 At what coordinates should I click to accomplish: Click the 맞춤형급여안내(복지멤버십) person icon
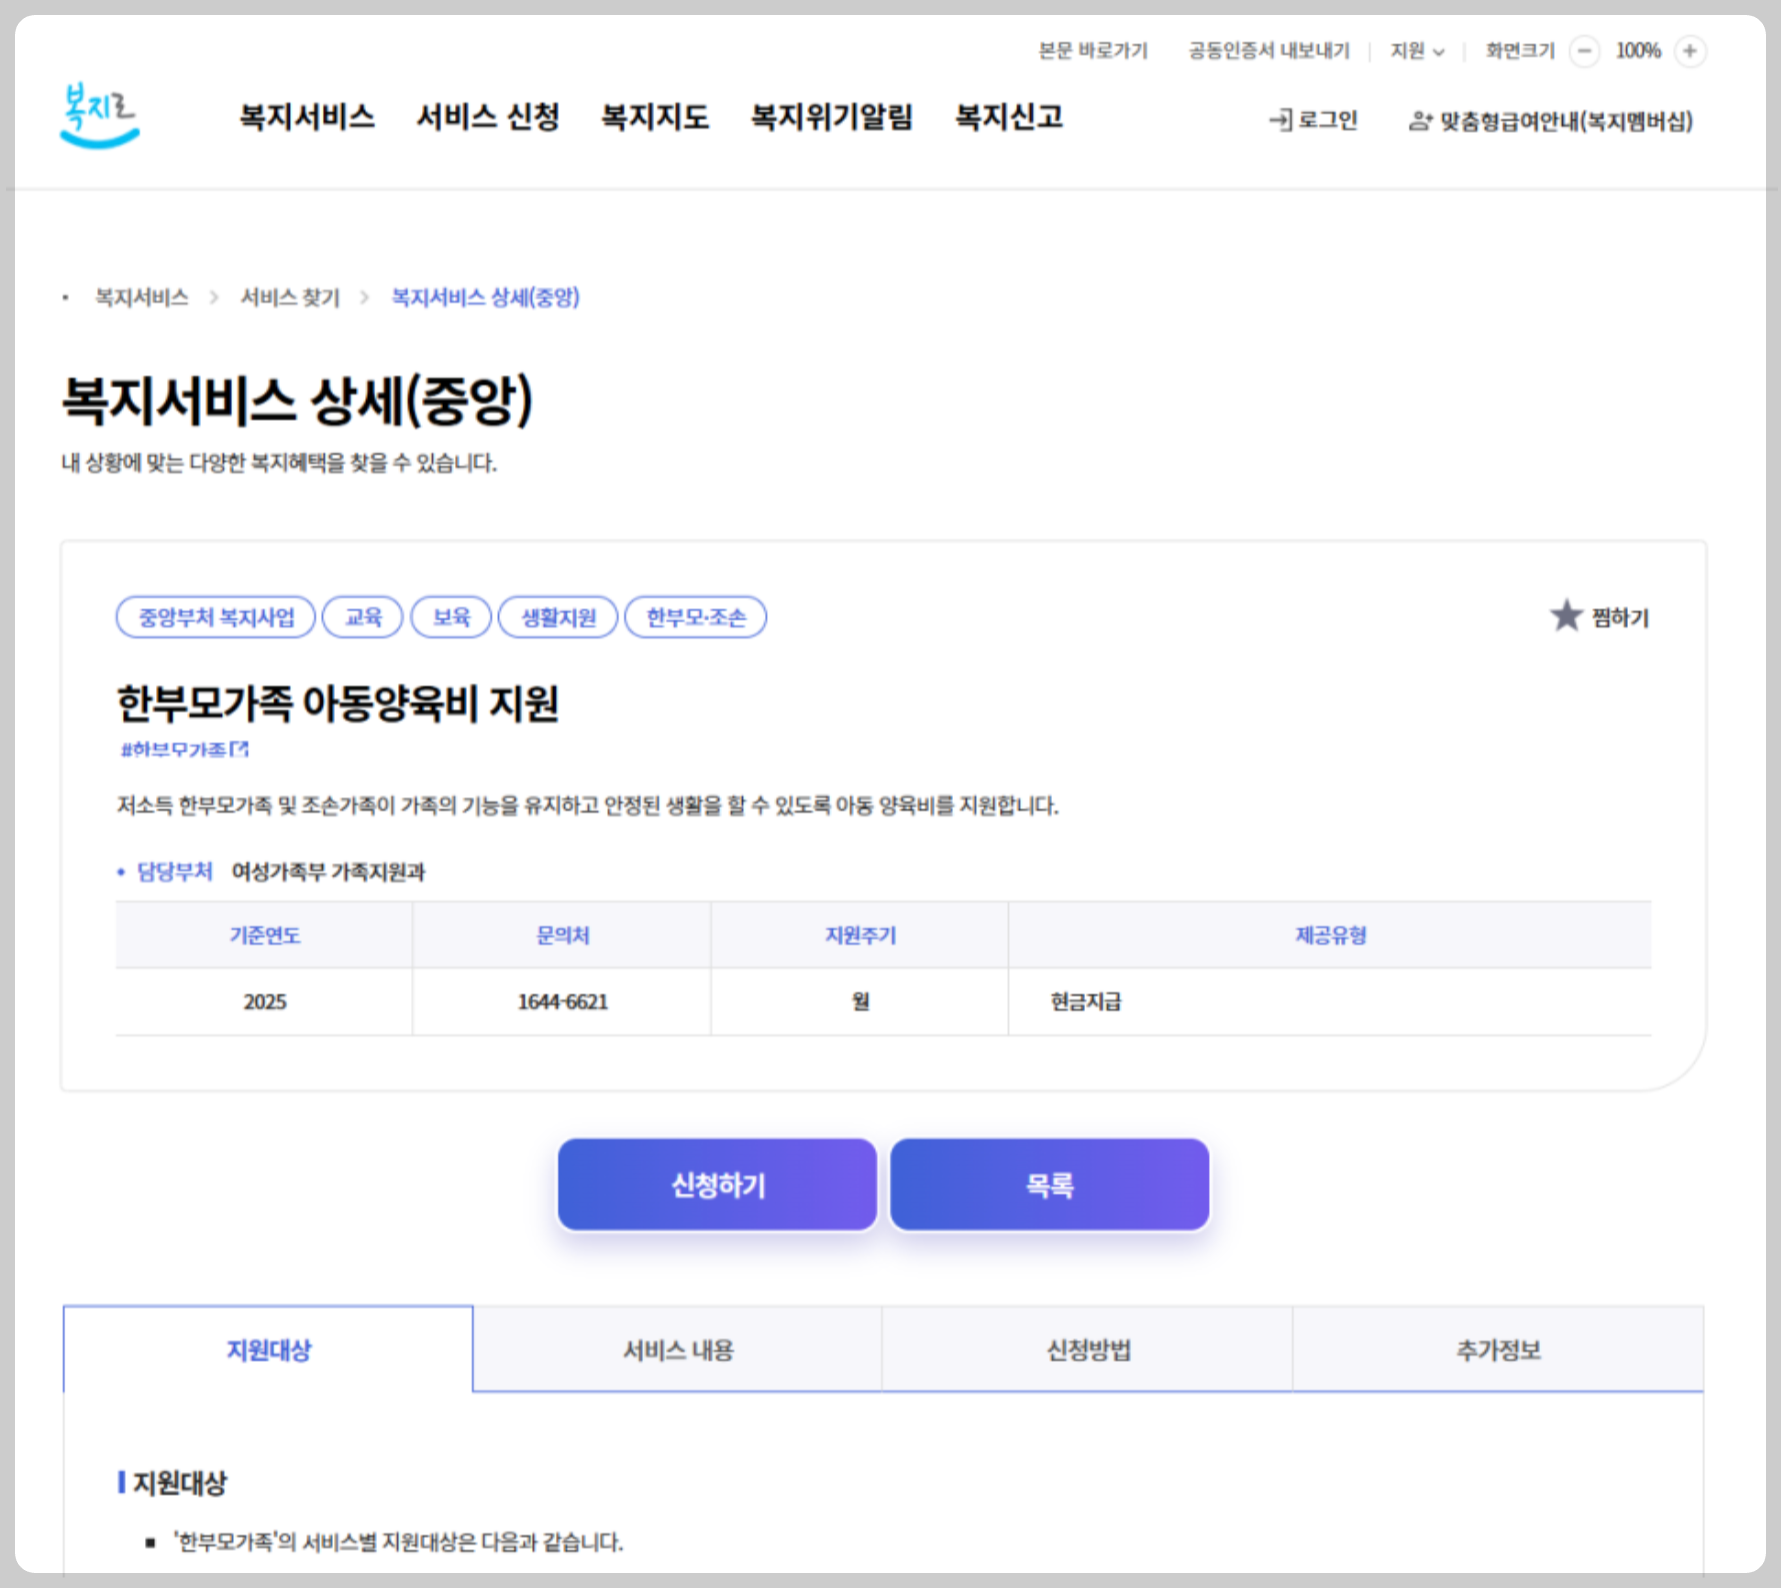1421,120
